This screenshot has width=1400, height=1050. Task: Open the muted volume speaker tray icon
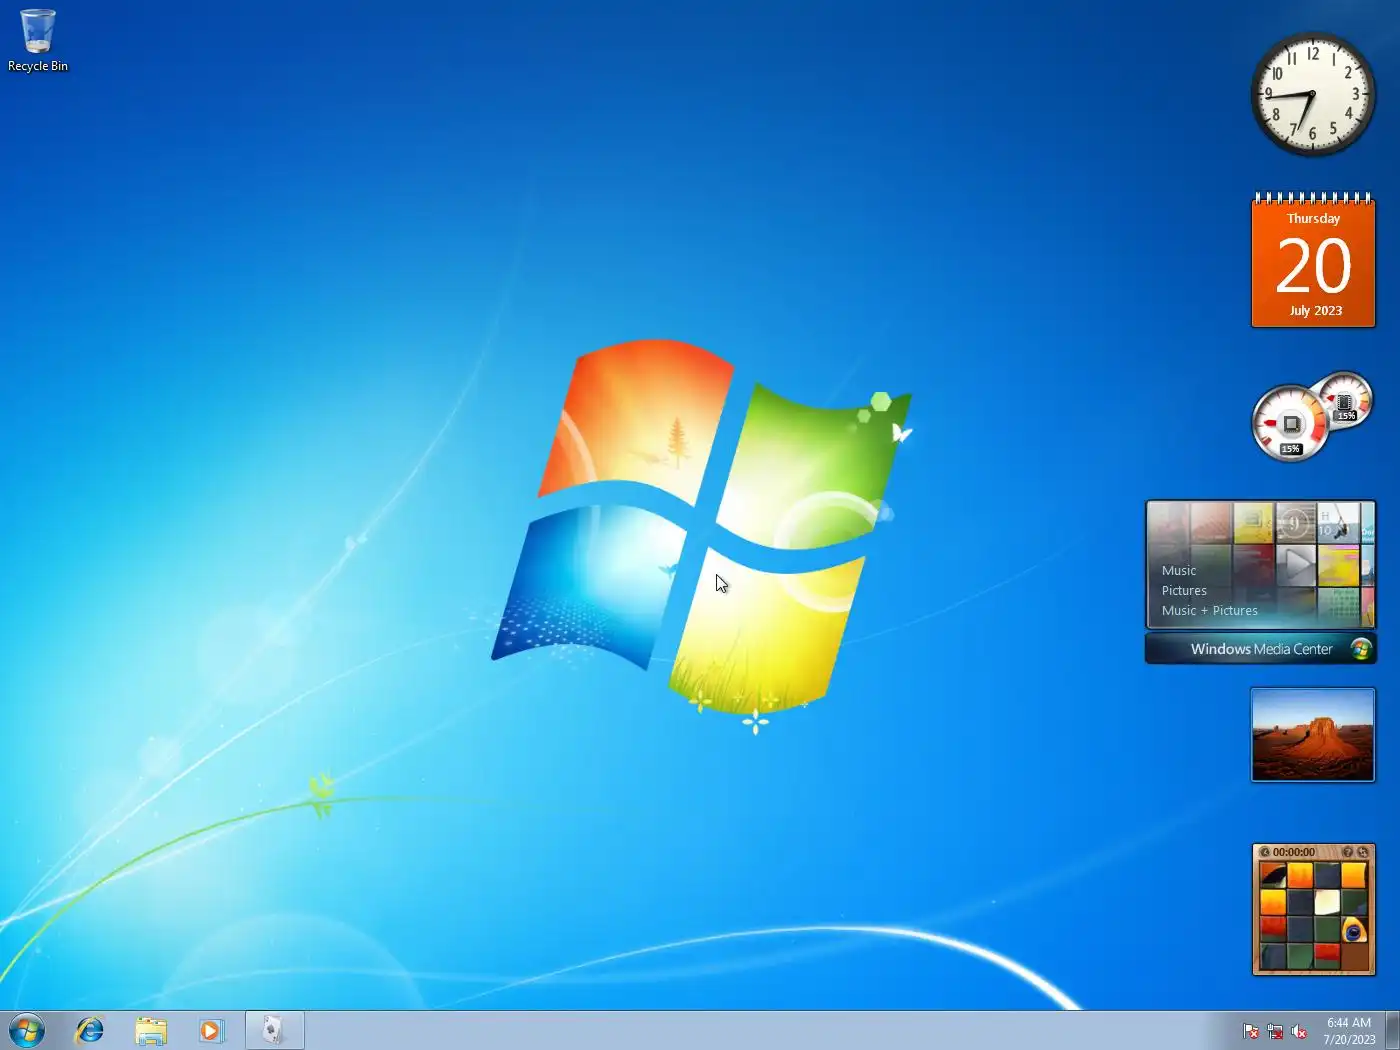(x=1299, y=1031)
